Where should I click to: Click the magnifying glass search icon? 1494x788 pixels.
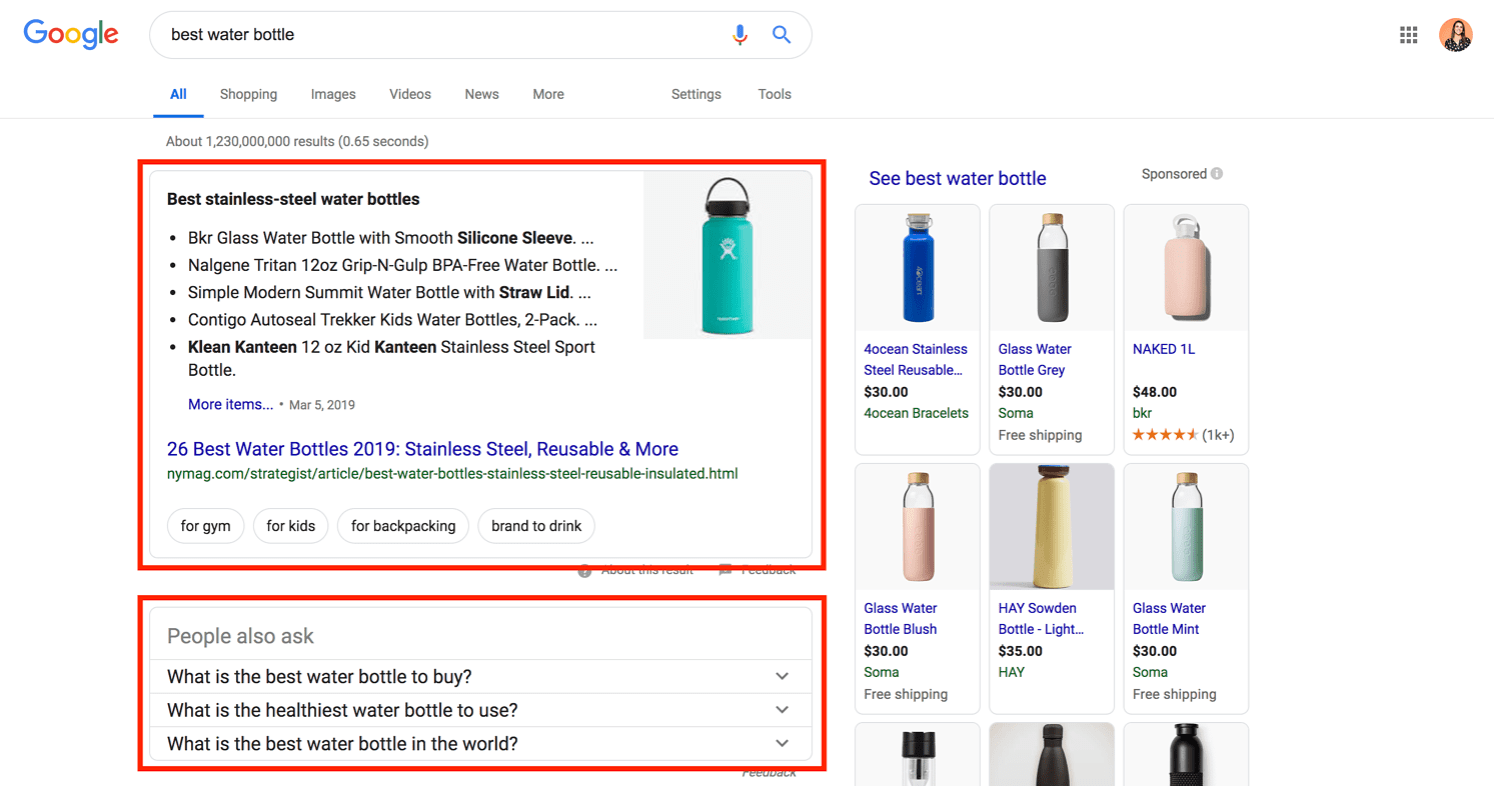click(782, 35)
